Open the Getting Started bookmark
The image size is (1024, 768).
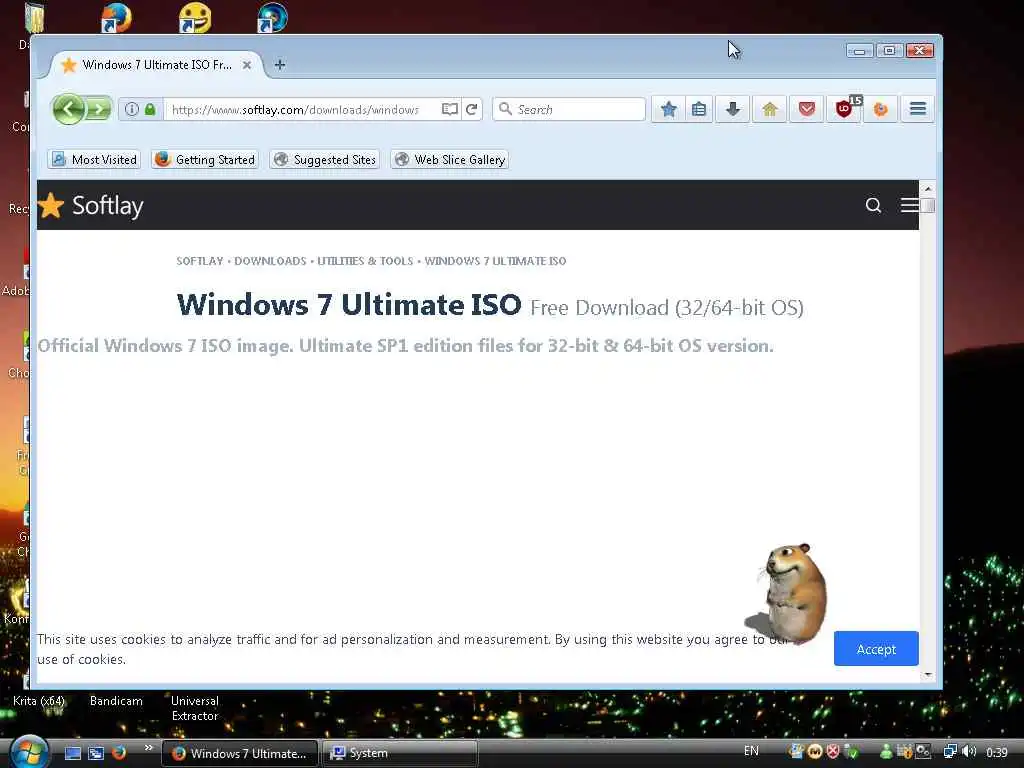[205, 159]
